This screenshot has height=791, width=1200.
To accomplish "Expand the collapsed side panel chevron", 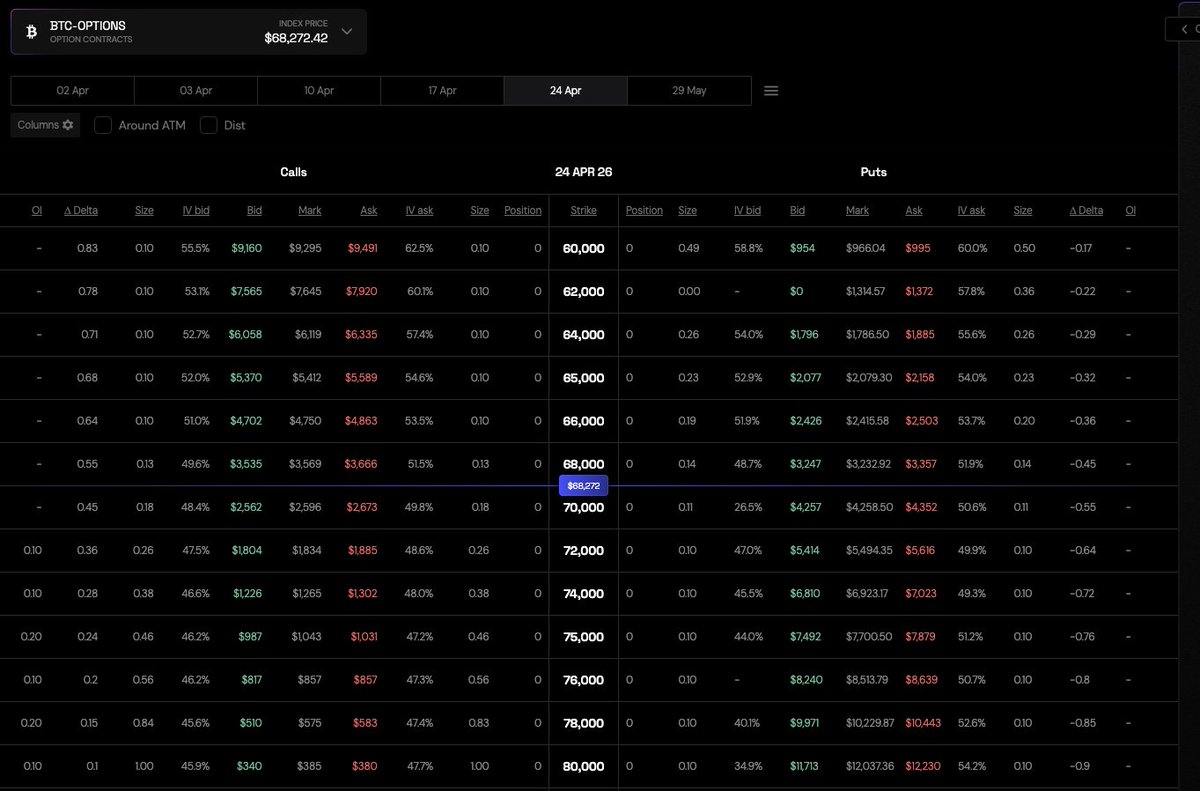I will tap(1184, 29).
